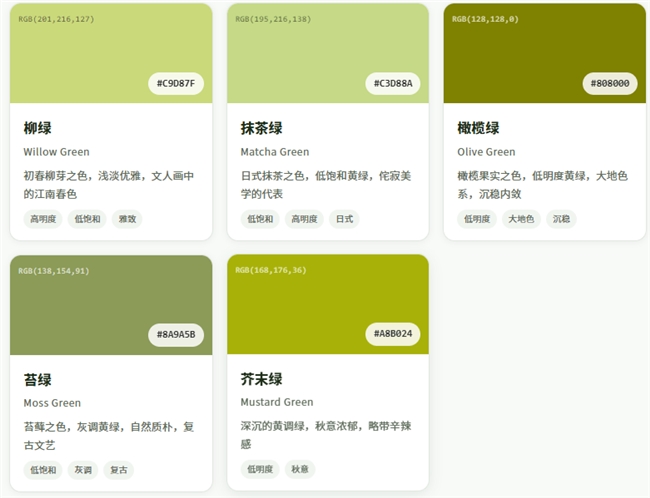Click the Matcha Green color swatch
The width and height of the screenshot is (650, 498).
coord(328,53)
